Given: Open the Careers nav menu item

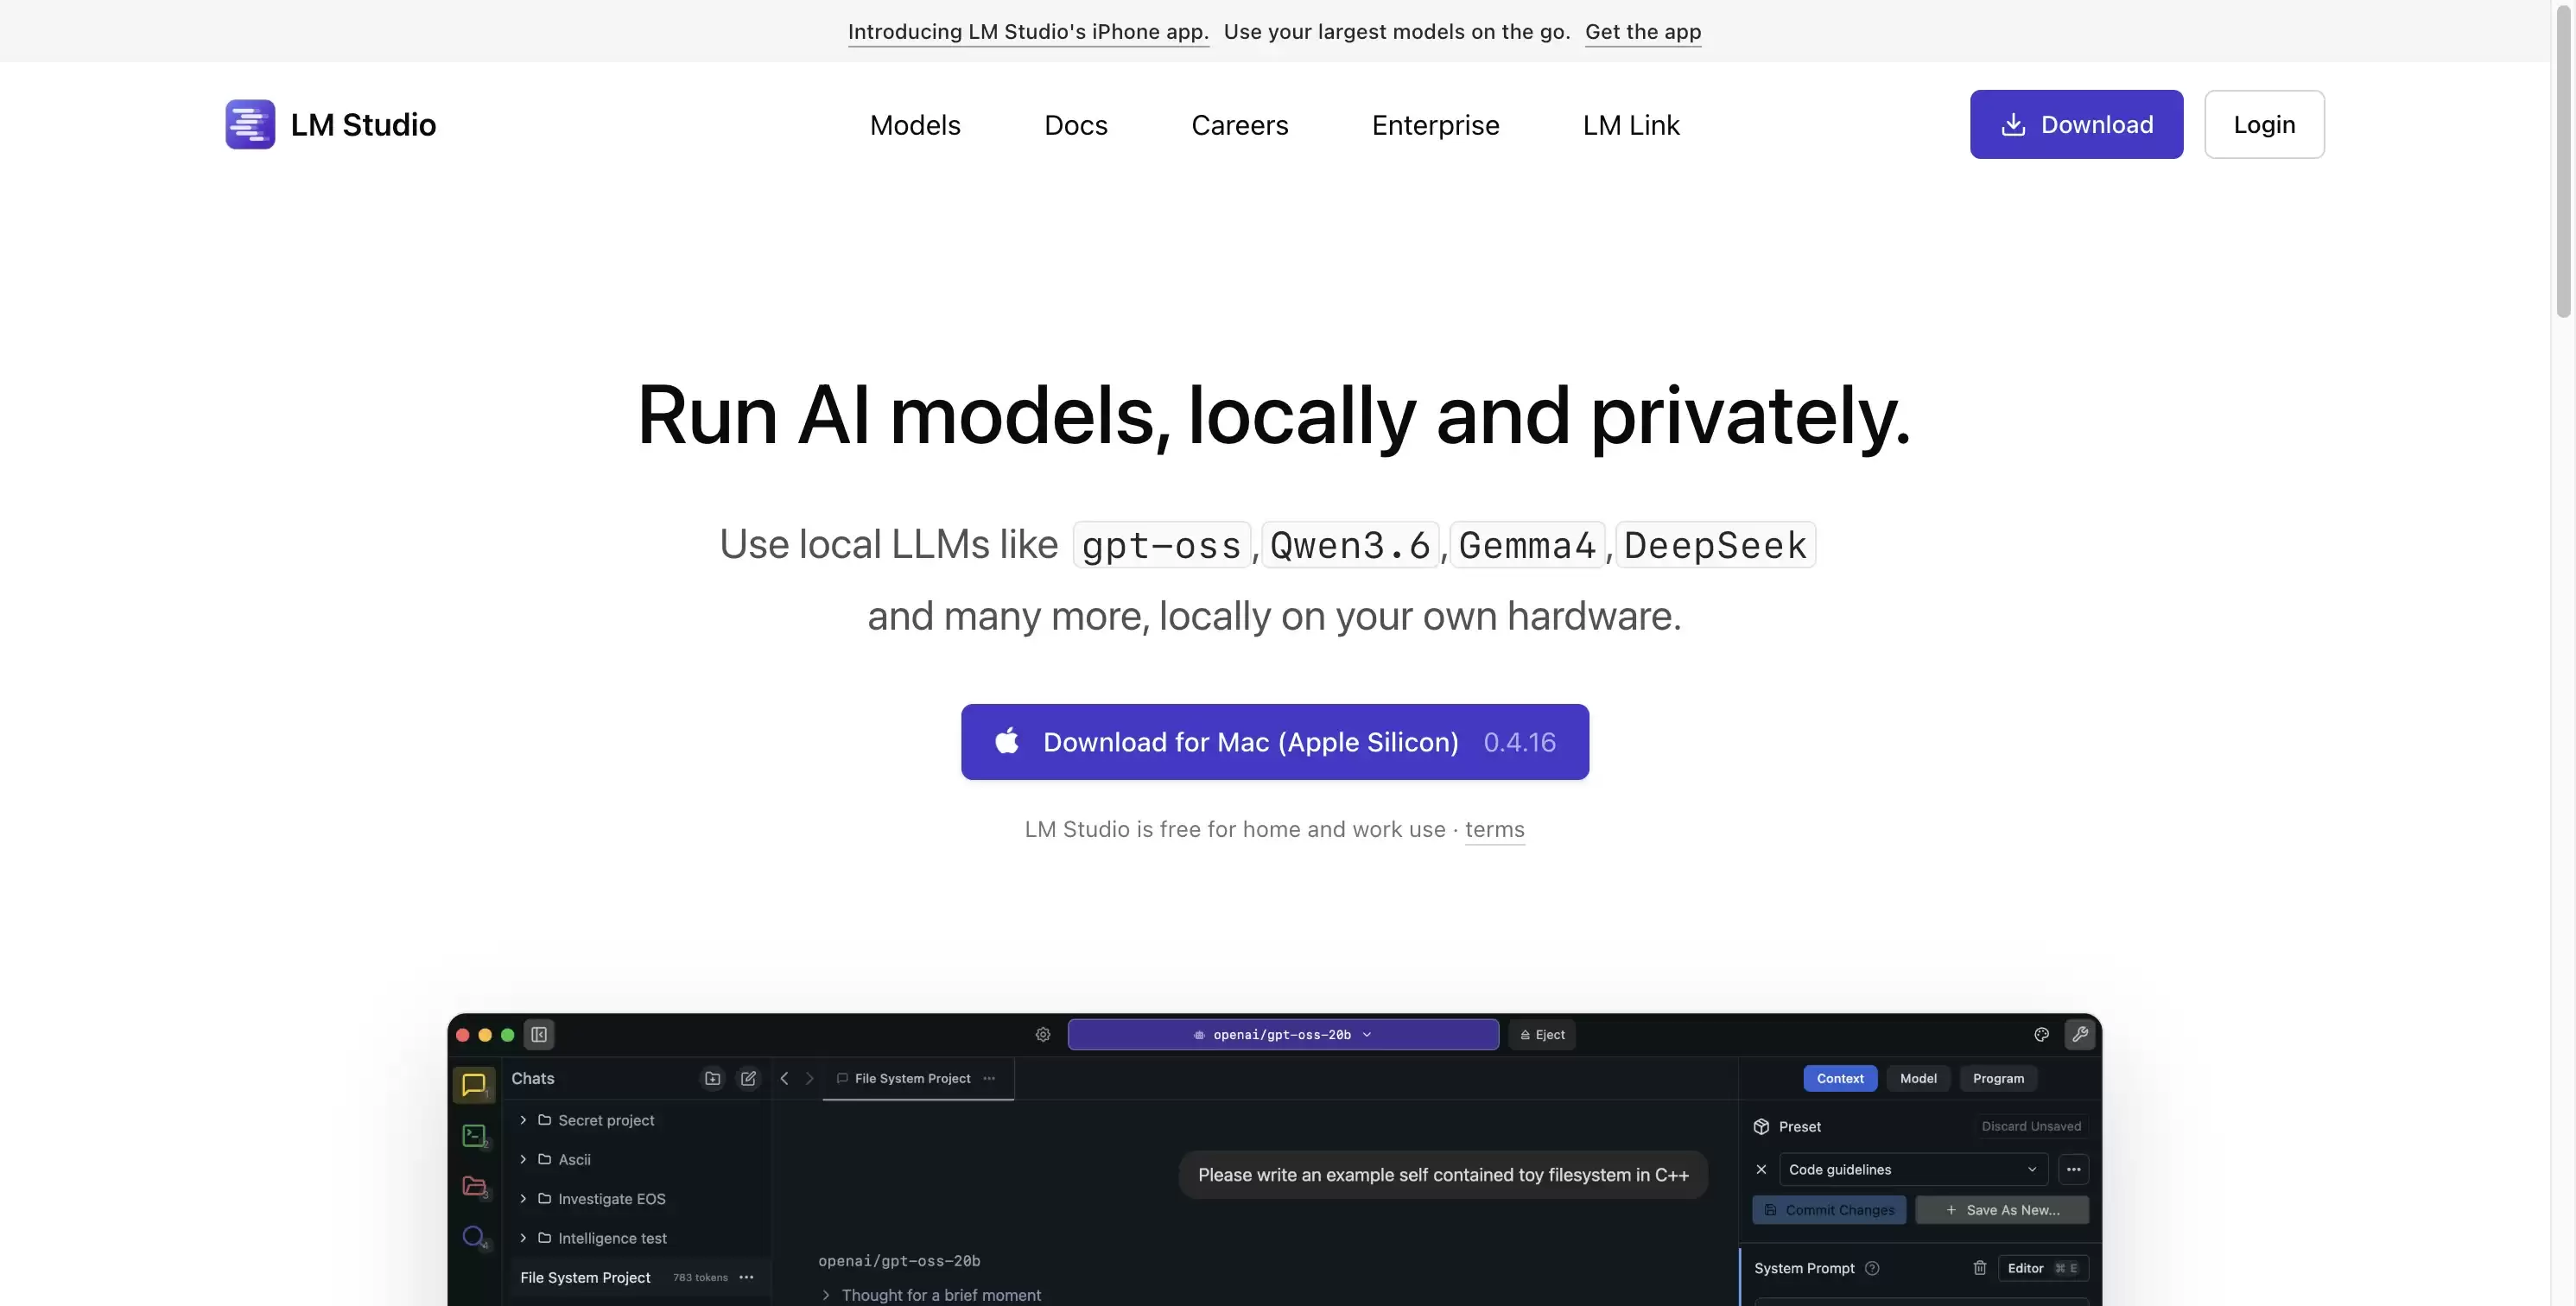Looking at the screenshot, I should [x=1239, y=125].
